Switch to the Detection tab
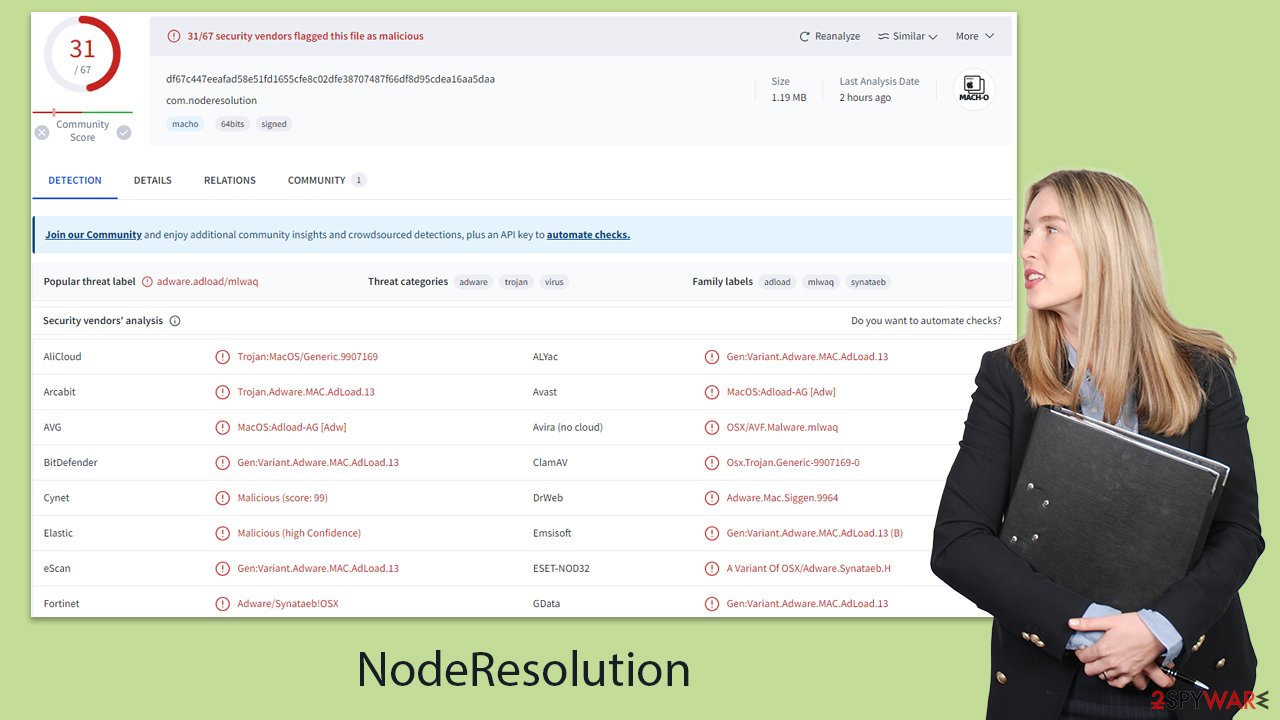This screenshot has height=720, width=1280. [75, 180]
